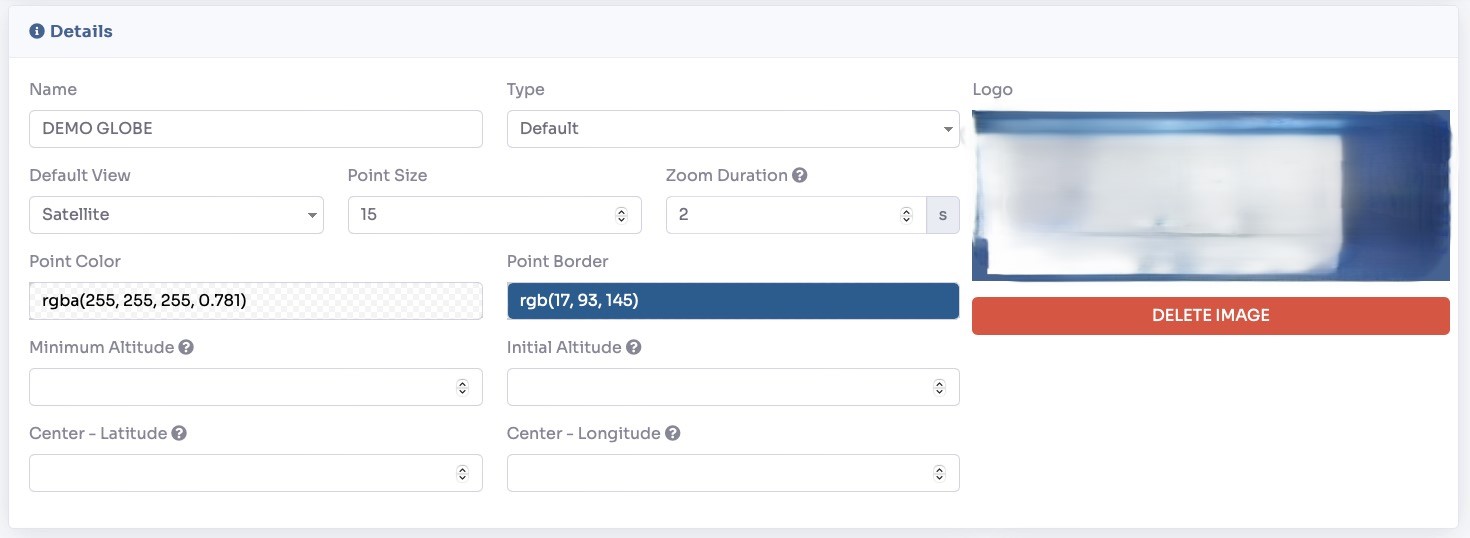Click the Center - Latitude stepper arrows

tap(462, 473)
